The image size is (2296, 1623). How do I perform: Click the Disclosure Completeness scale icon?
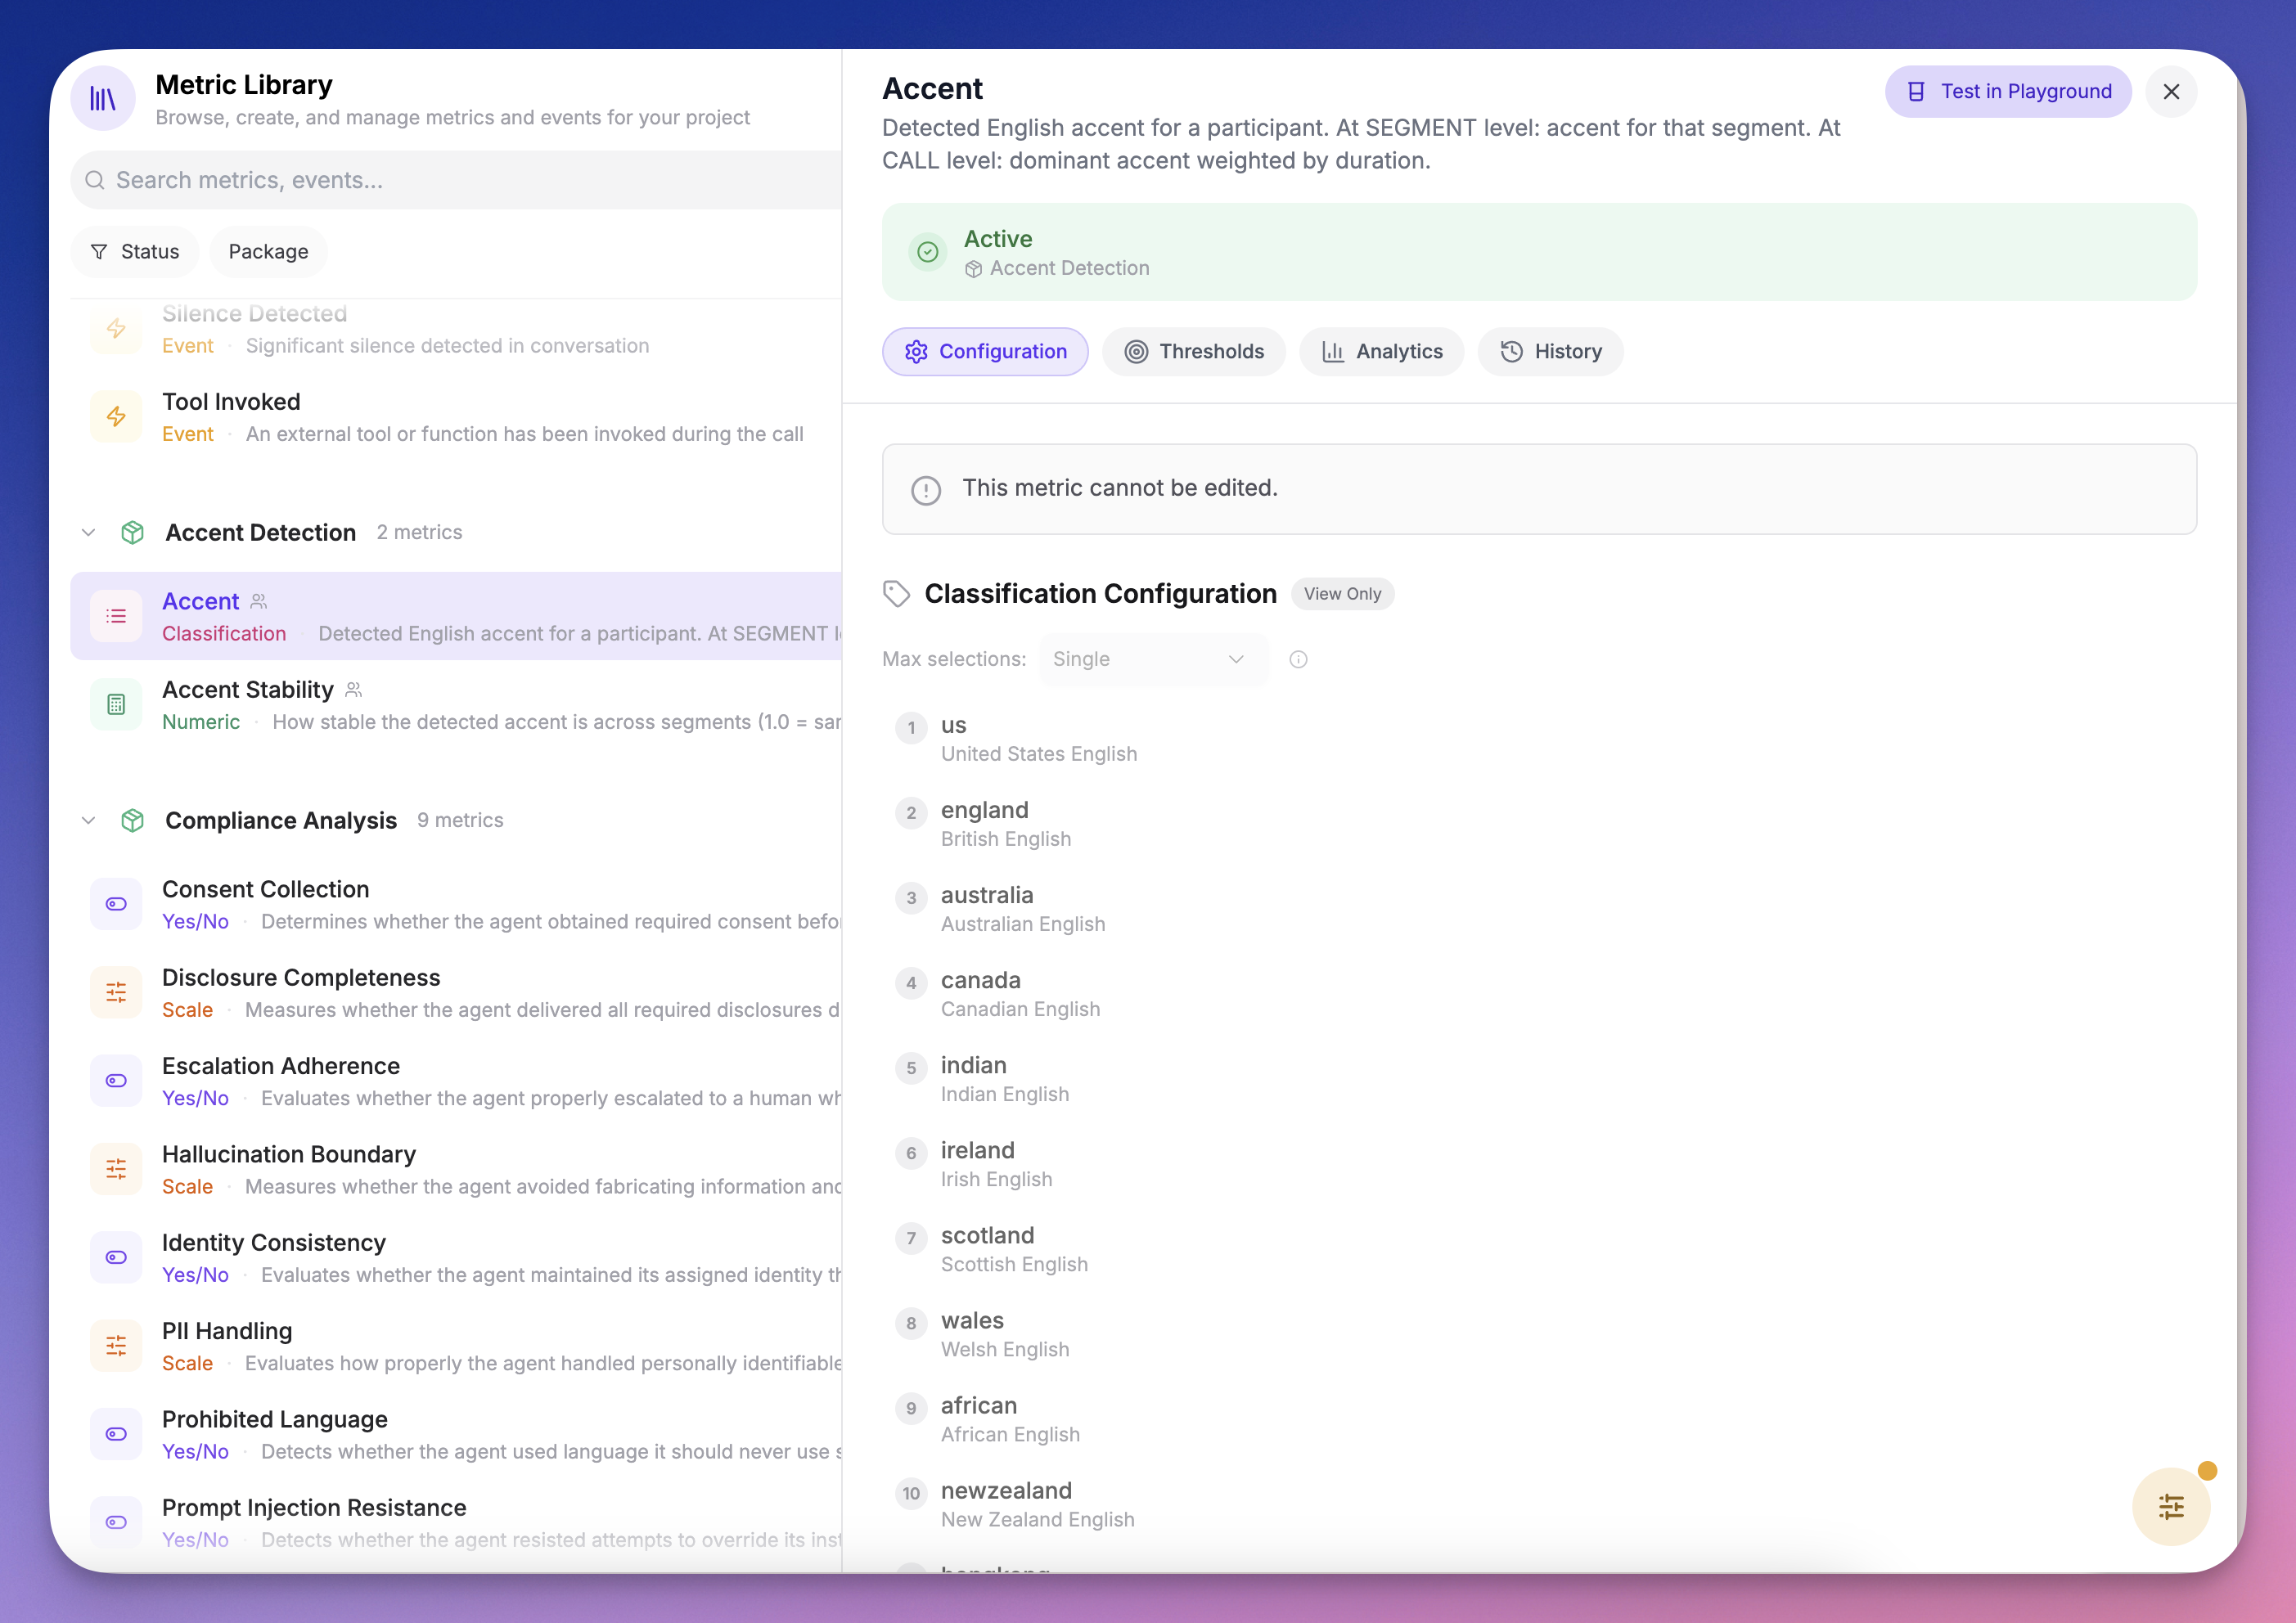point(116,992)
